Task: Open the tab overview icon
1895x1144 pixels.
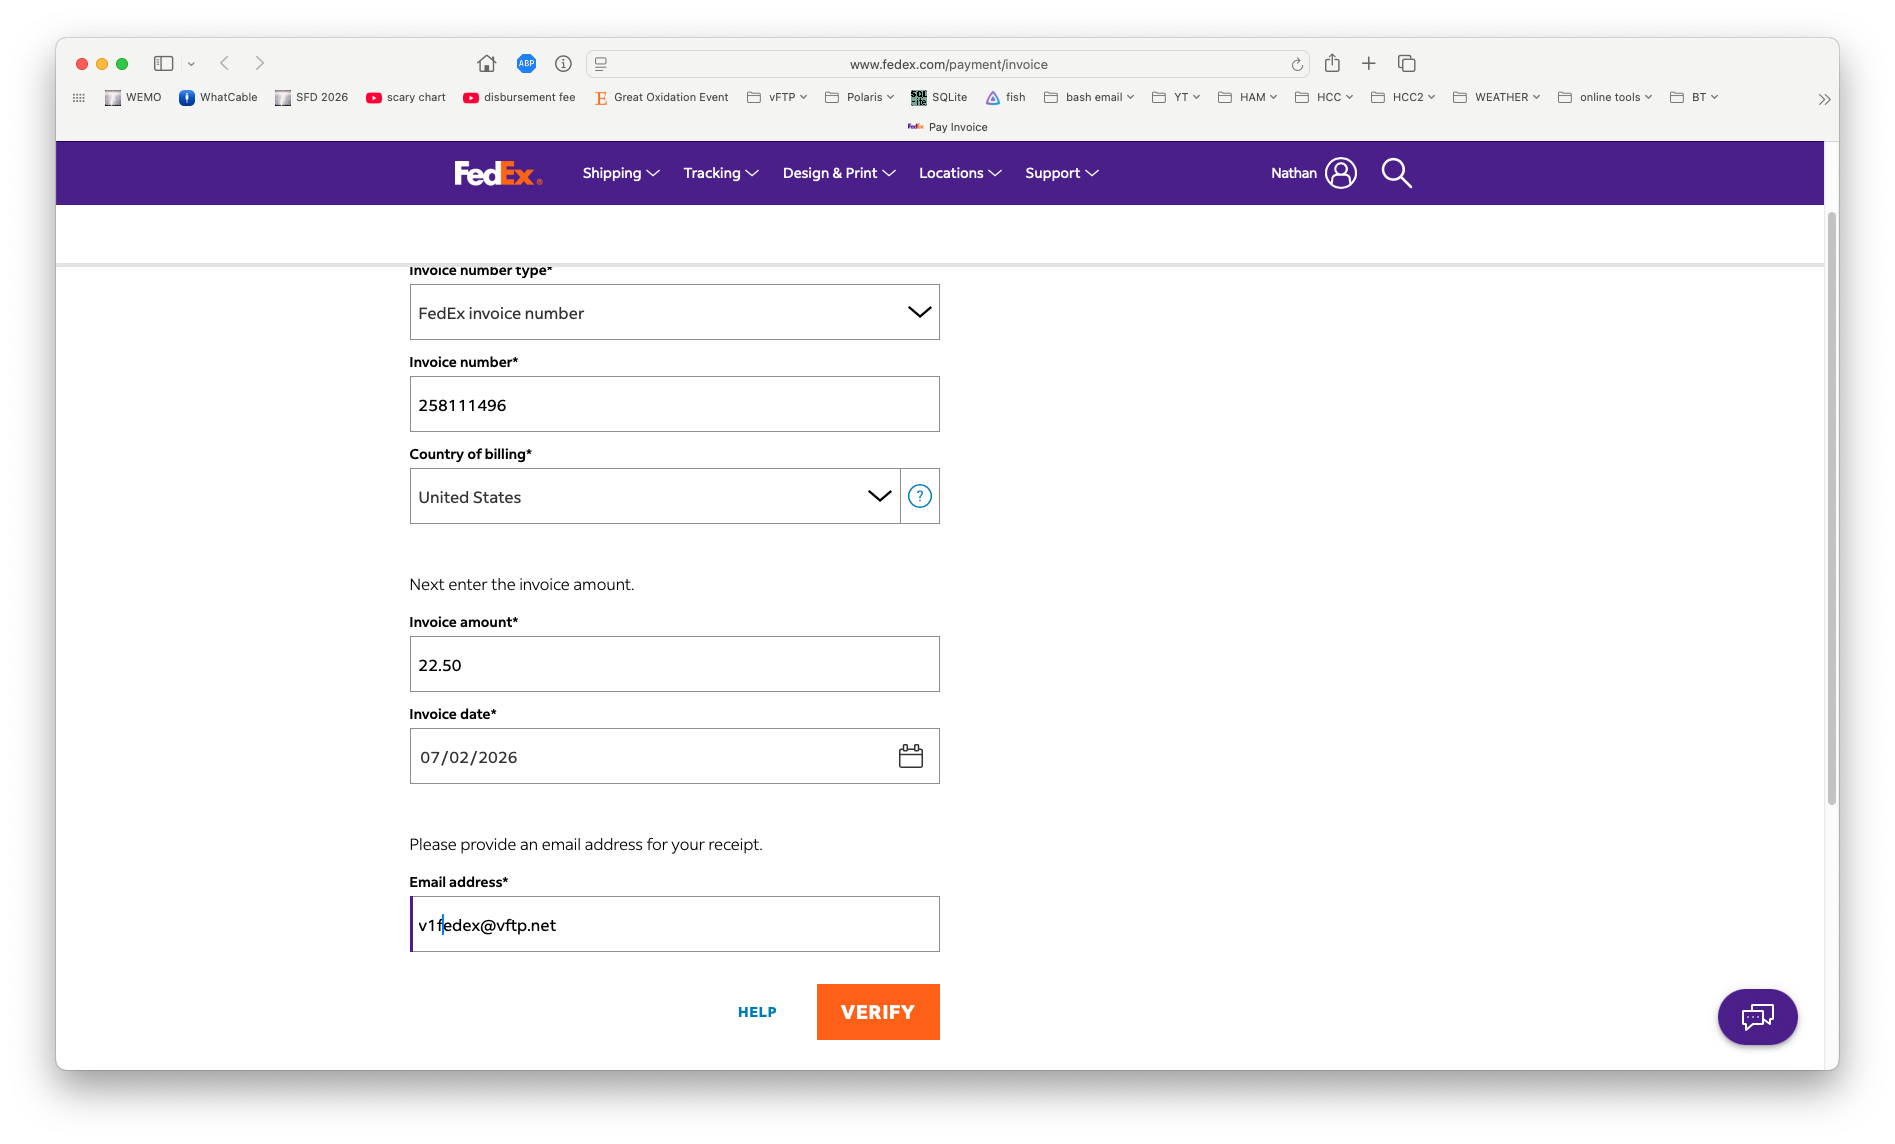Action: (1406, 63)
